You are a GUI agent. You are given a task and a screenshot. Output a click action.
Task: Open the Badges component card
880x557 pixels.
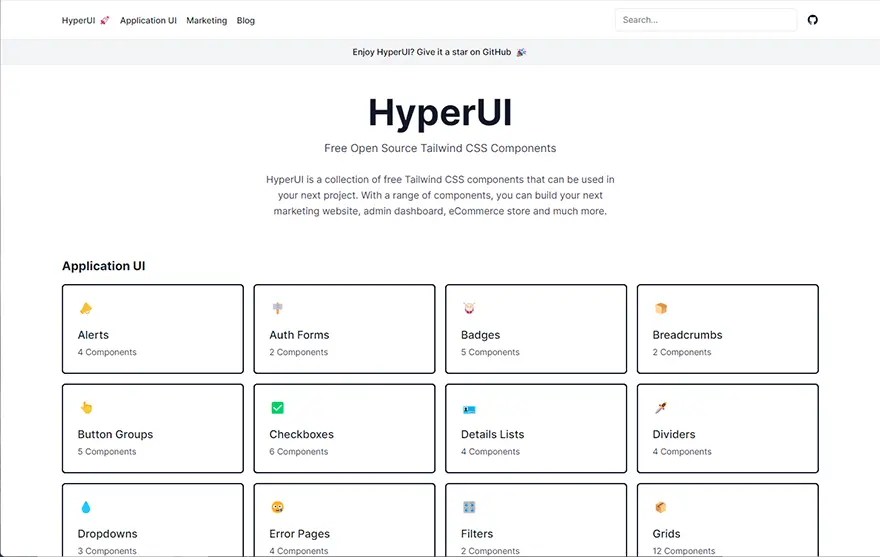coord(536,328)
